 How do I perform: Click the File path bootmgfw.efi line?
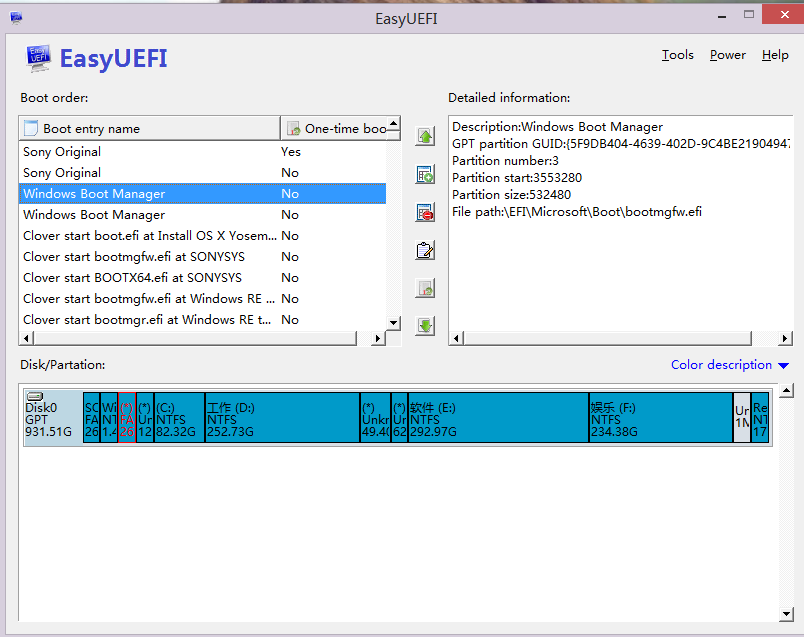[x=577, y=211]
